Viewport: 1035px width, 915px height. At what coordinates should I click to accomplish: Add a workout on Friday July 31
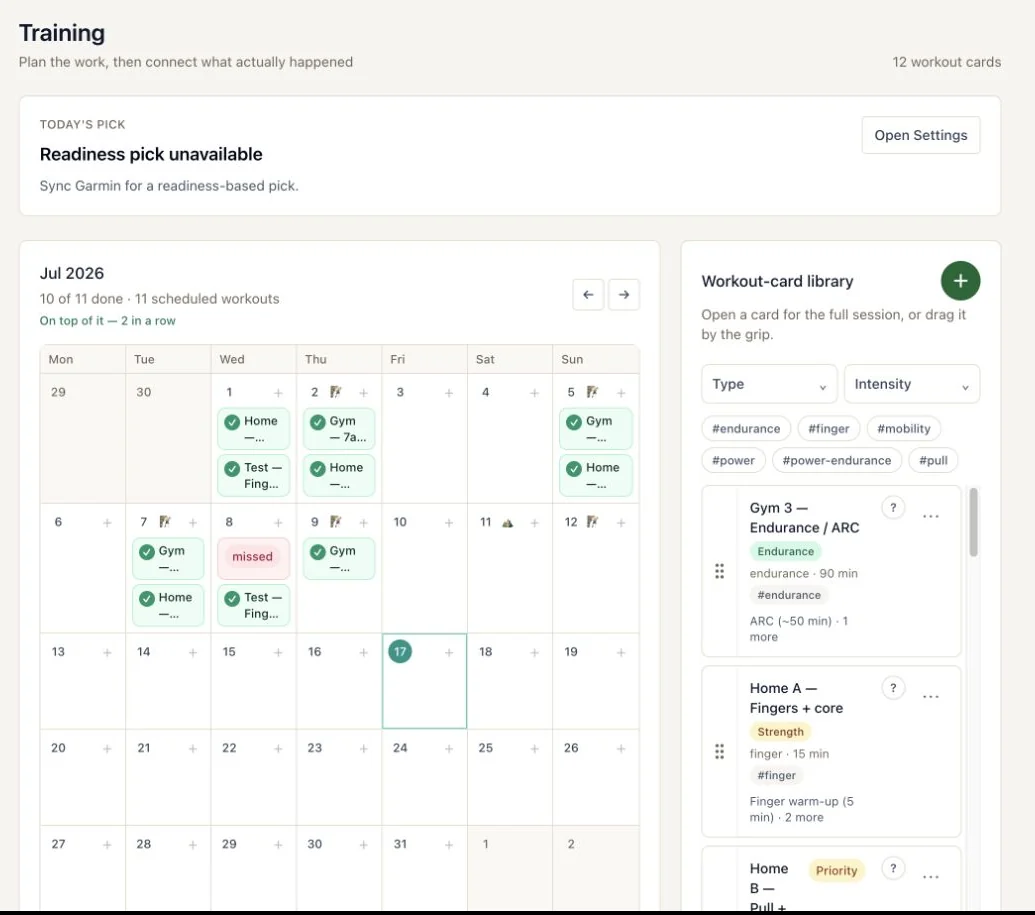click(449, 845)
